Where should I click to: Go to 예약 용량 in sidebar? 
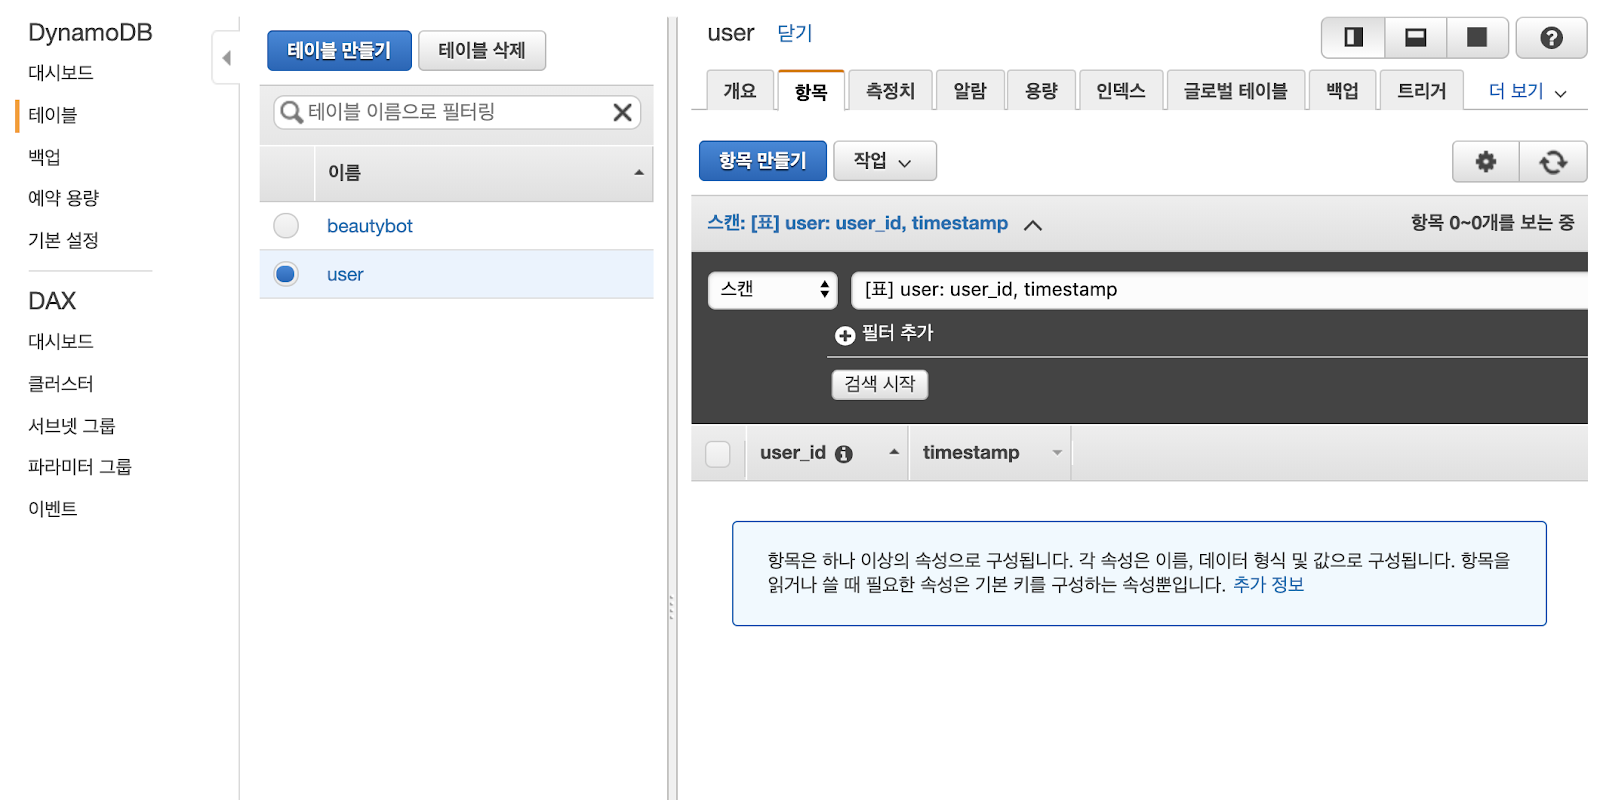coord(64,198)
